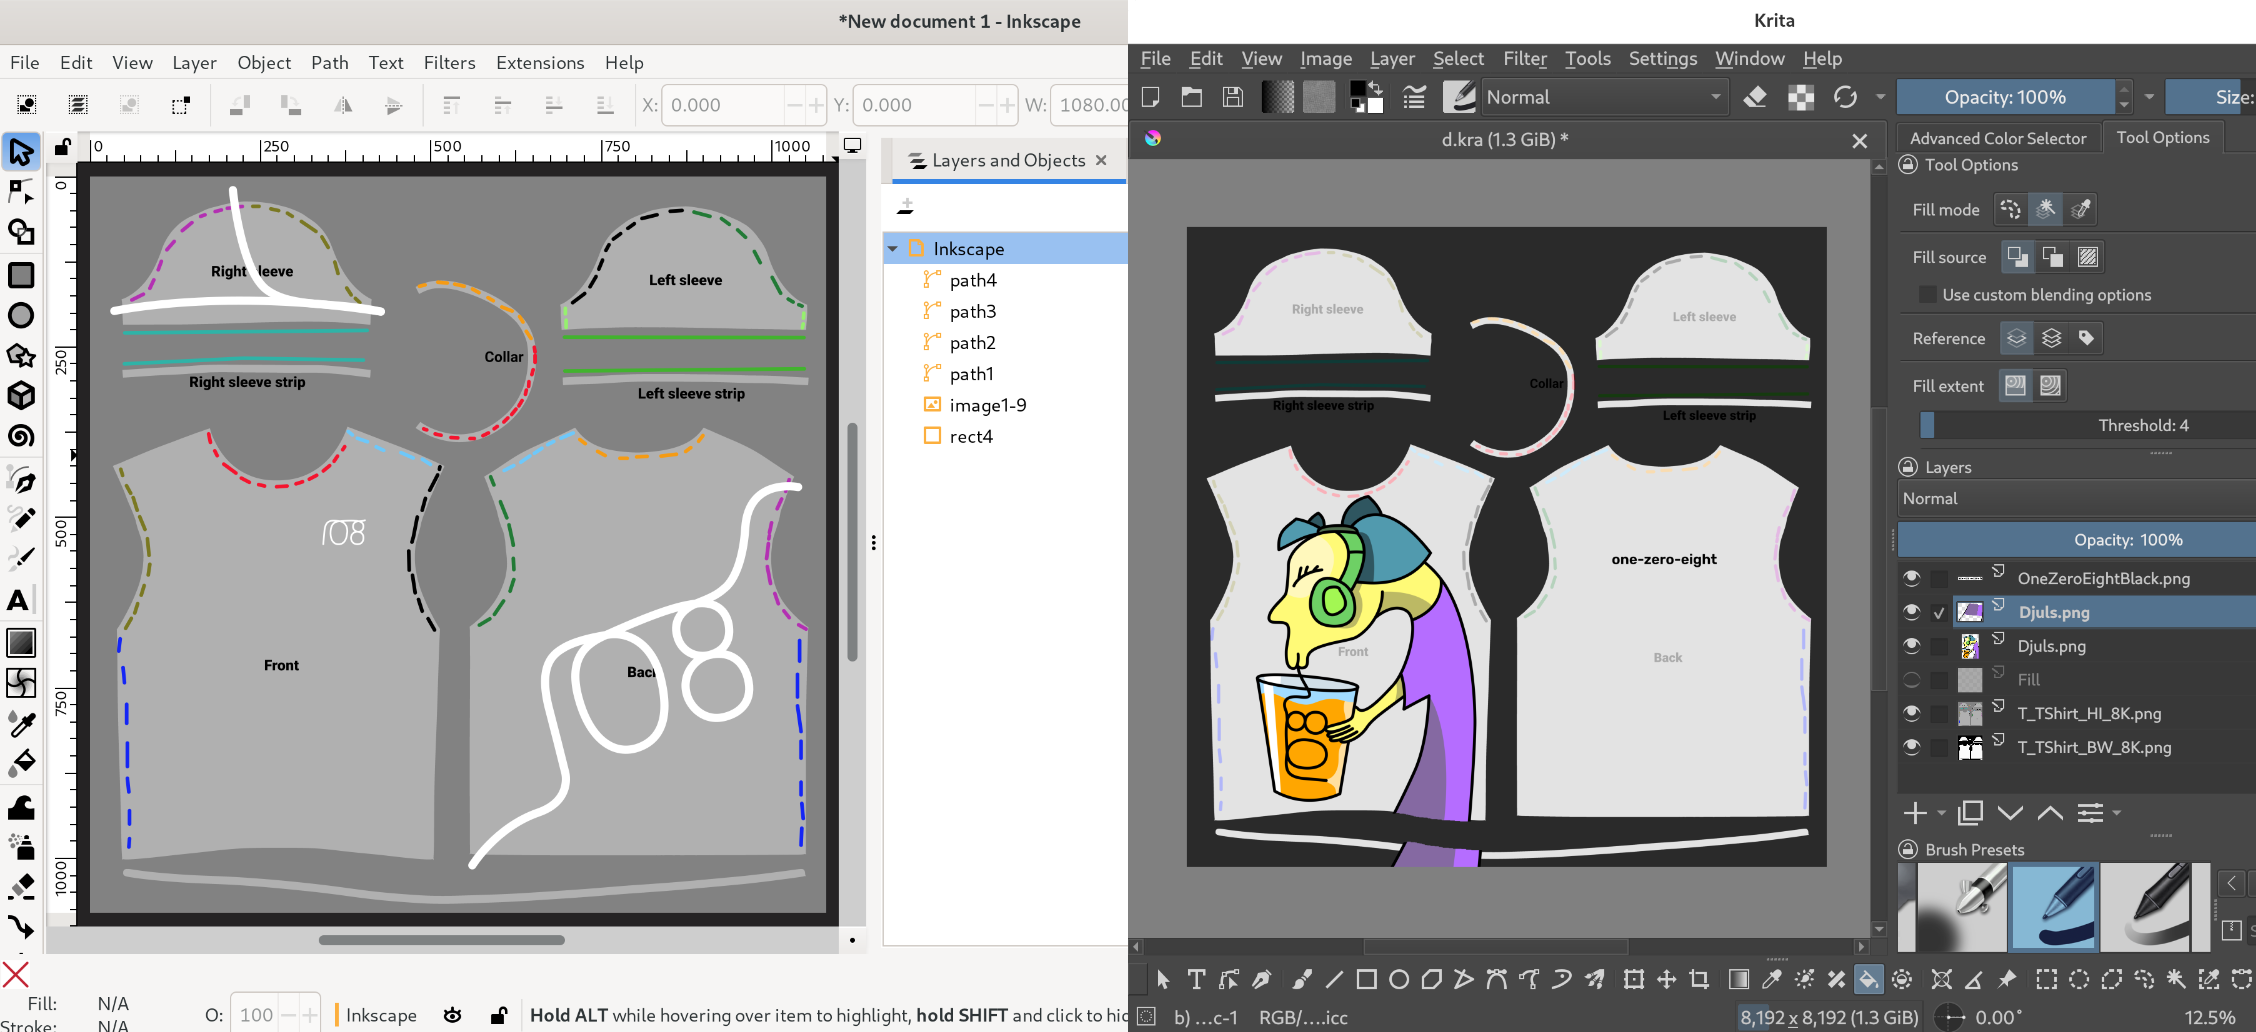Enable Use custom blending options checkbox
Image resolution: width=2256 pixels, height=1032 pixels.
(x=1927, y=295)
